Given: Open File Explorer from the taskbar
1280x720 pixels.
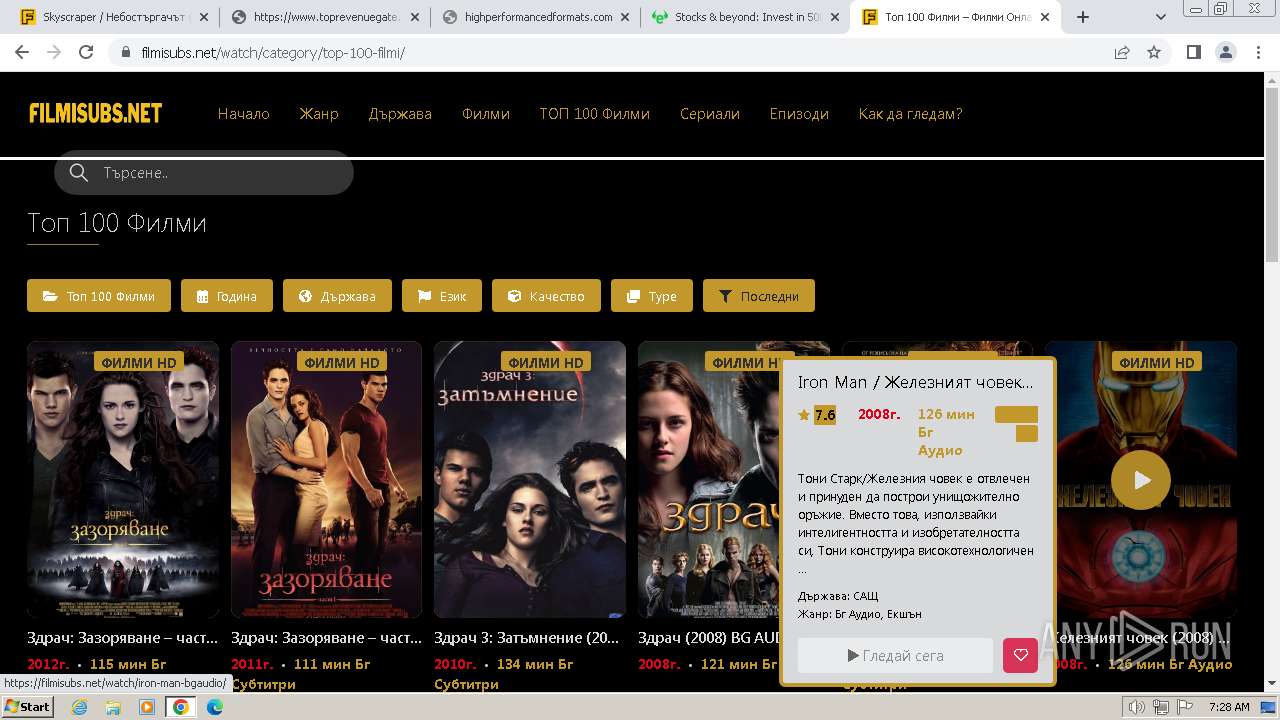Looking at the screenshot, I should tap(113, 707).
